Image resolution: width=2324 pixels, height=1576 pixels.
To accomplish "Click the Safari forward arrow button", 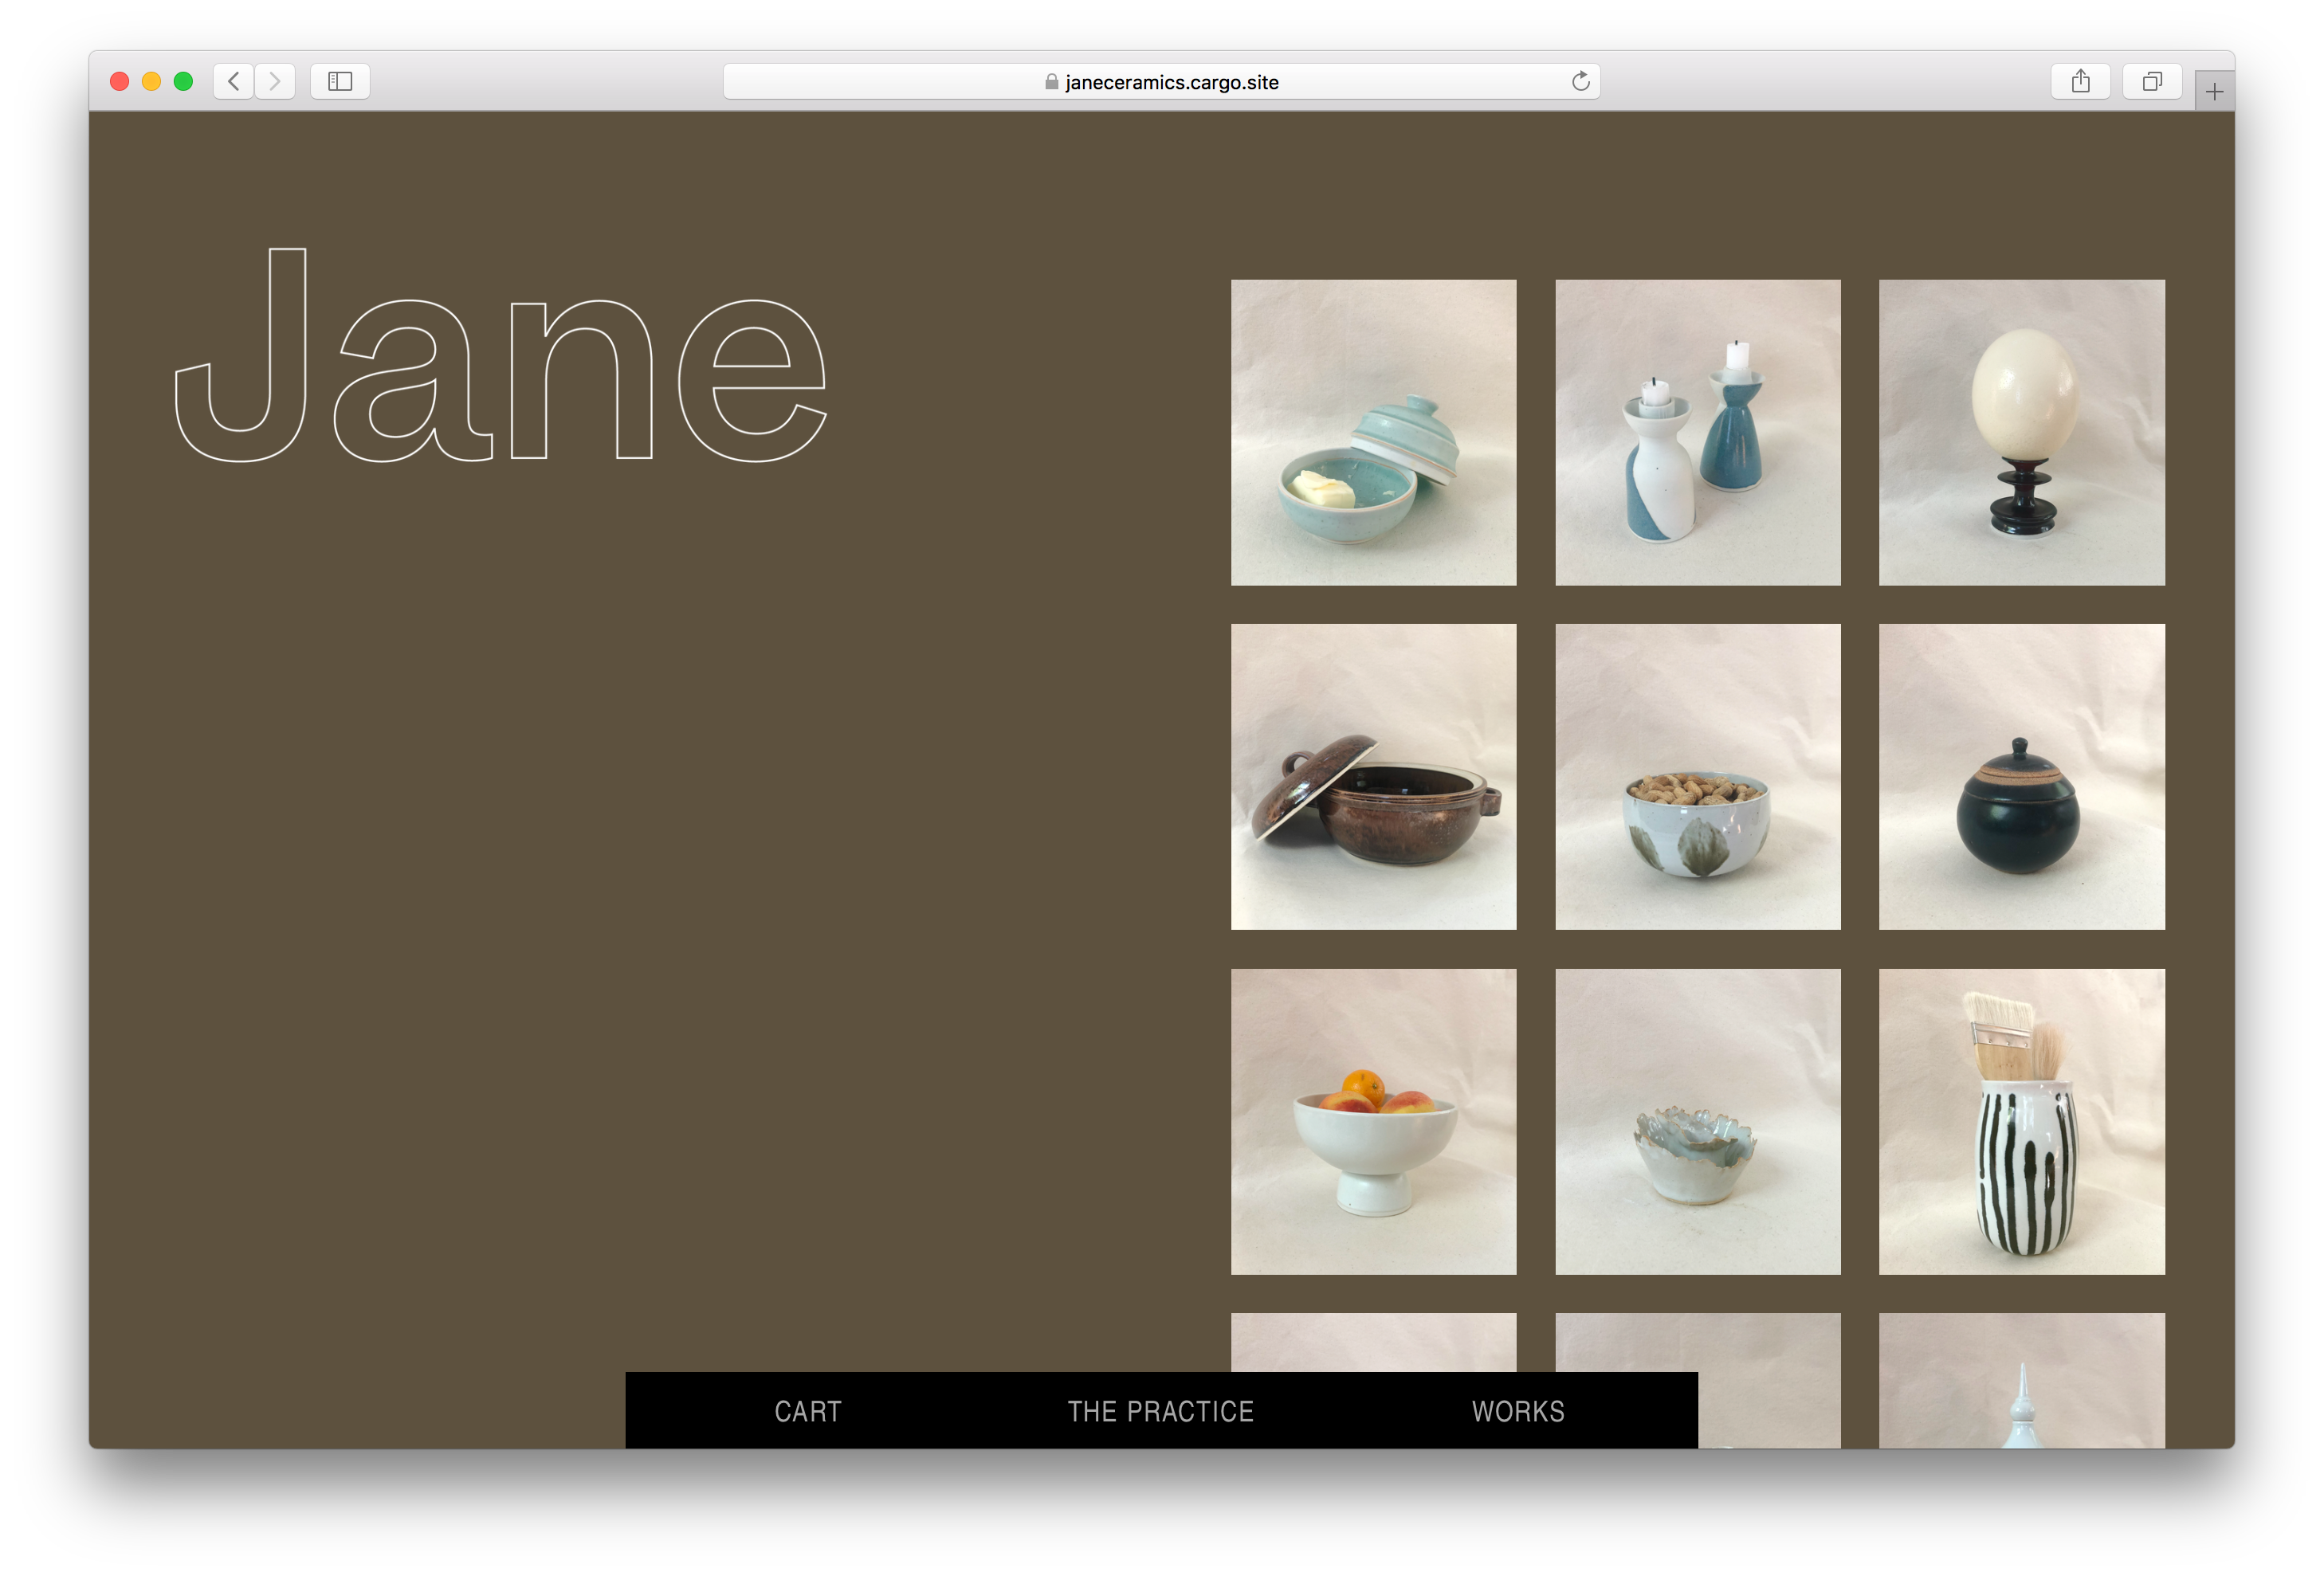I will tap(275, 81).
